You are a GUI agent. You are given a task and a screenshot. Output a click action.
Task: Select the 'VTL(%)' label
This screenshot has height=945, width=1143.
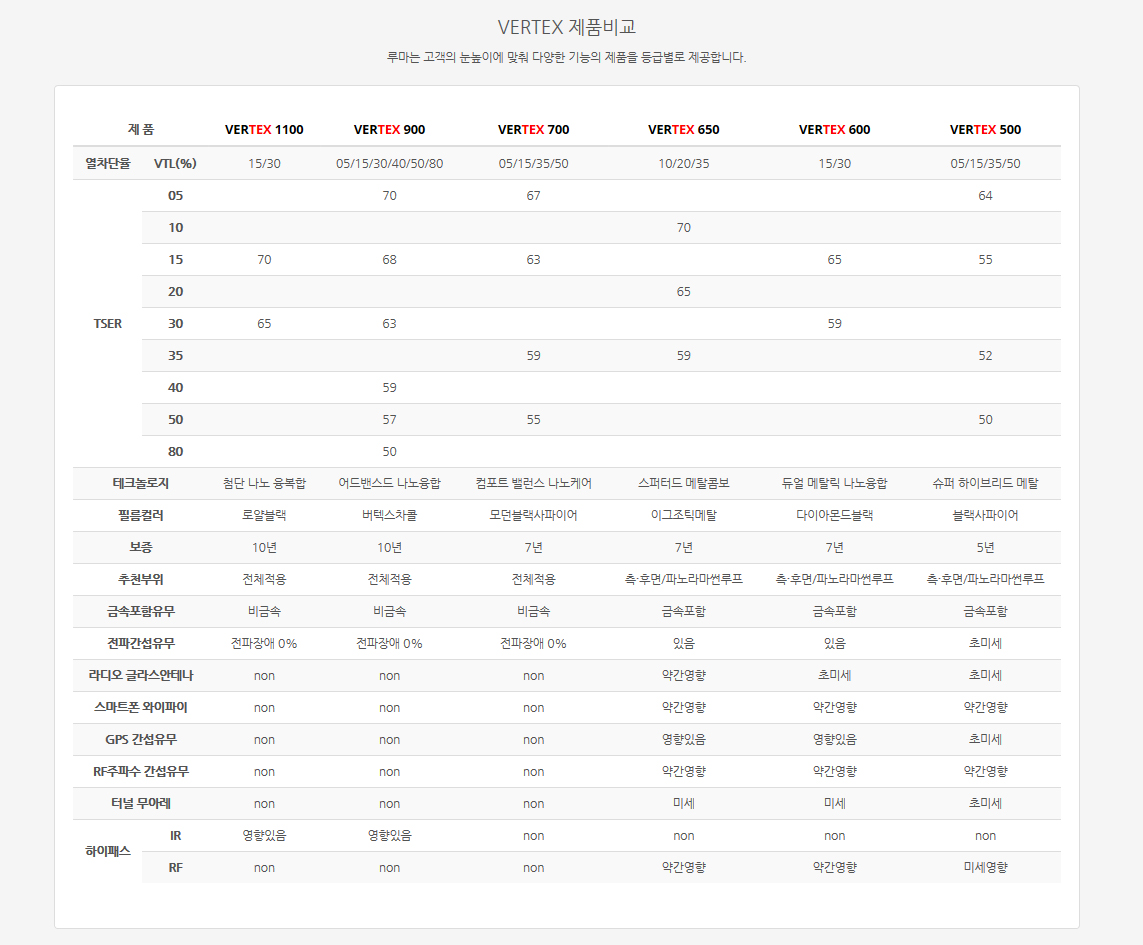175,163
